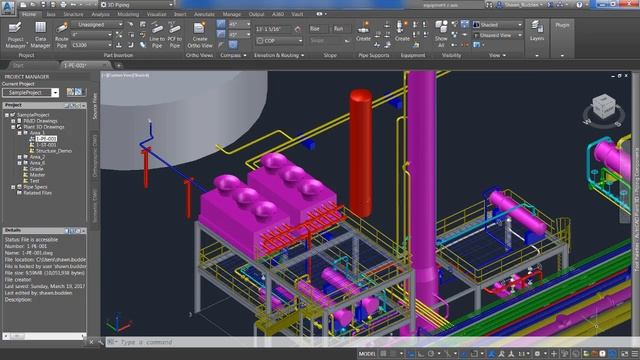Launch Create Ortho View

200,36
